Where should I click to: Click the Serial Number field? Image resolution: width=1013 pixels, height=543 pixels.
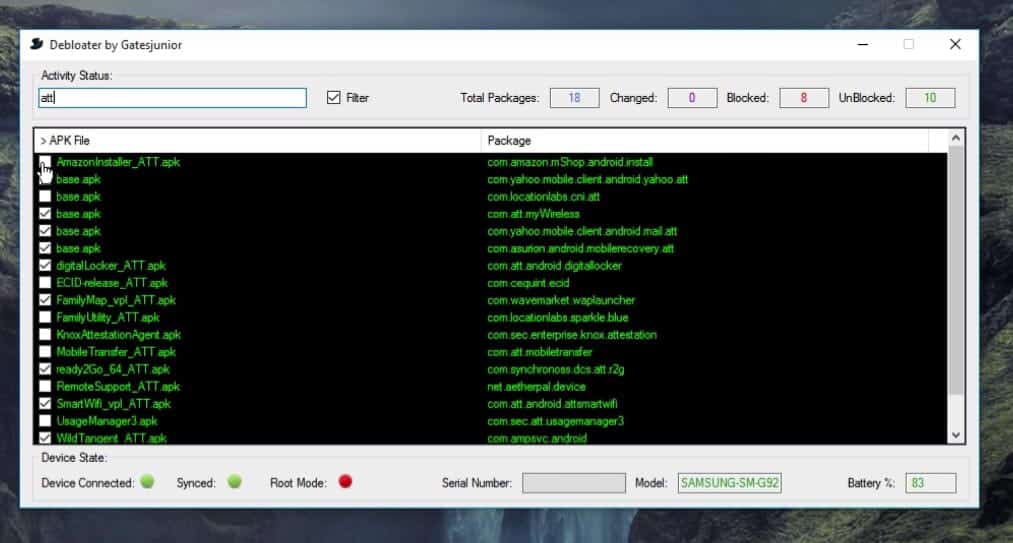coord(574,483)
